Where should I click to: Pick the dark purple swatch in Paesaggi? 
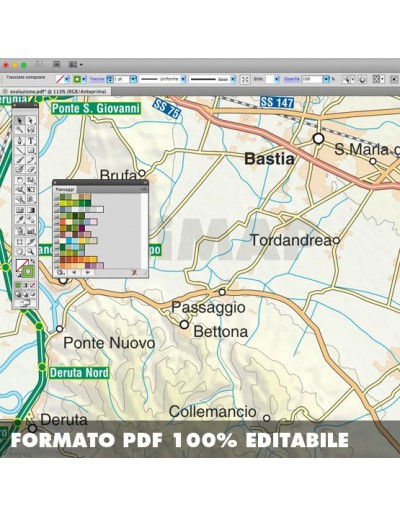tap(82, 228)
